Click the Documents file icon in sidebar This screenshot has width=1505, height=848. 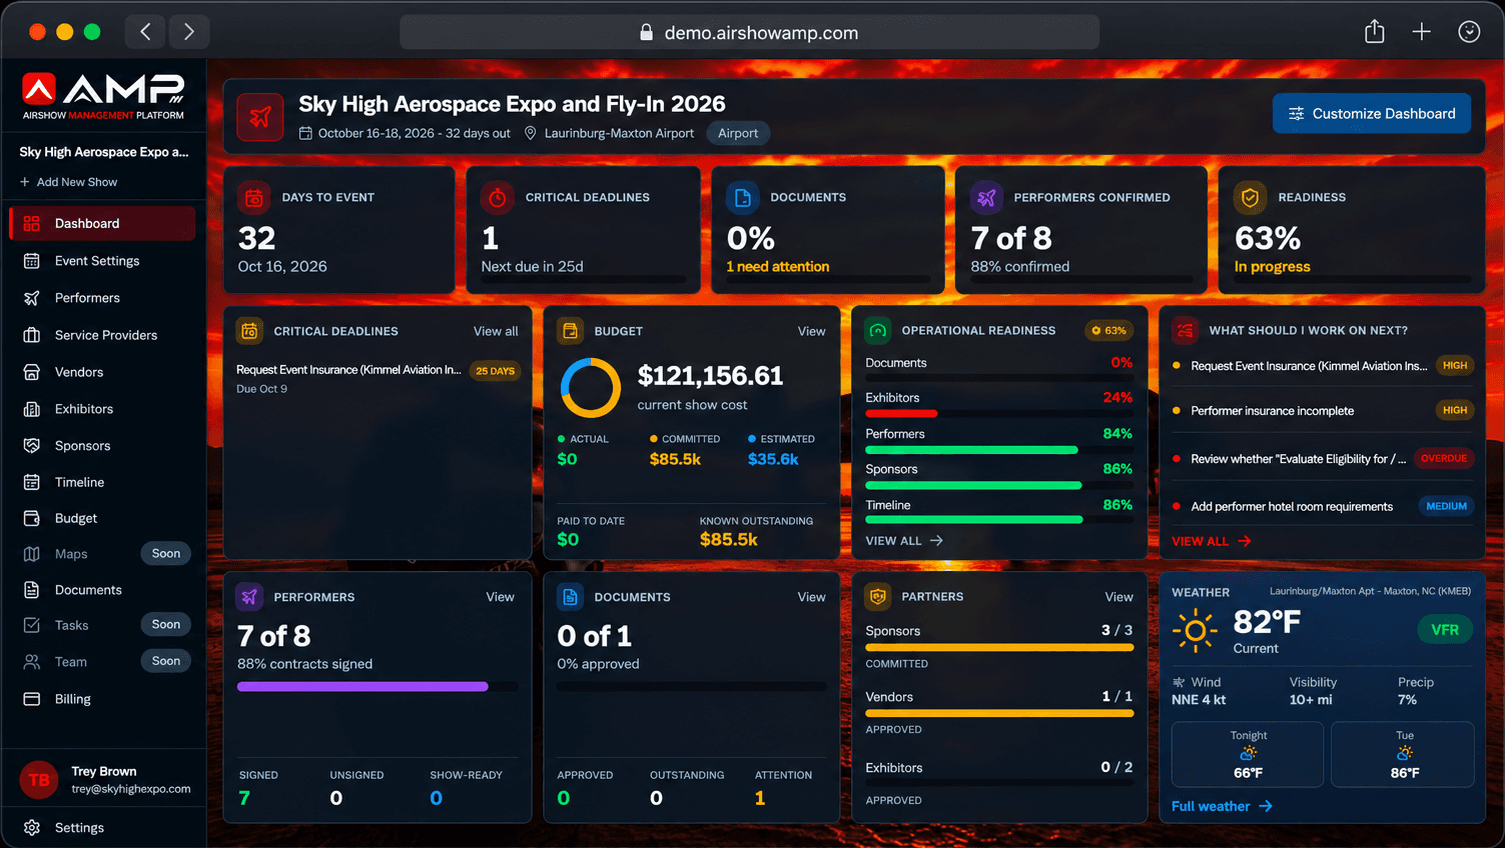pos(32,590)
